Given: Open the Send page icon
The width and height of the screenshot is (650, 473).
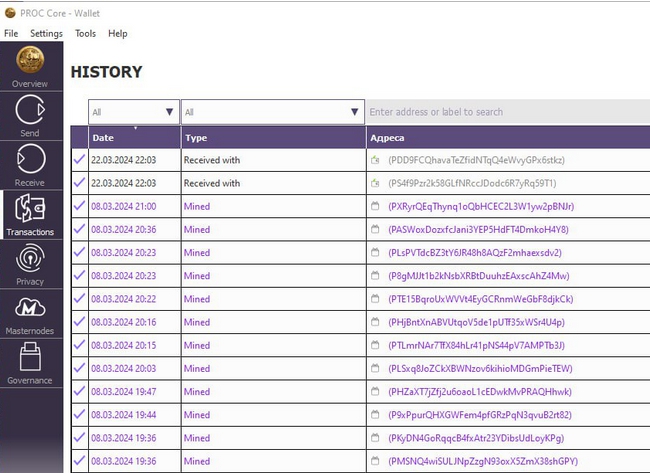Looking at the screenshot, I should pos(30,114).
